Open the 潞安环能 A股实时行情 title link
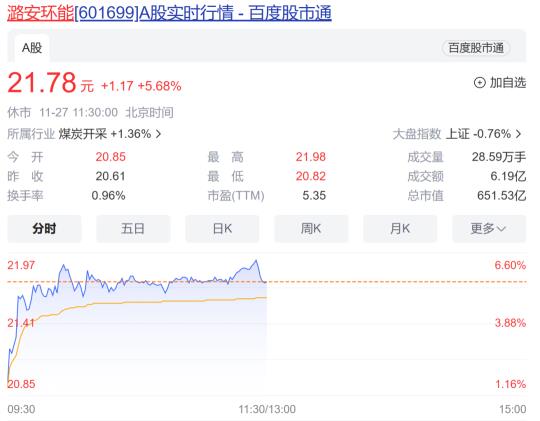 169,13
